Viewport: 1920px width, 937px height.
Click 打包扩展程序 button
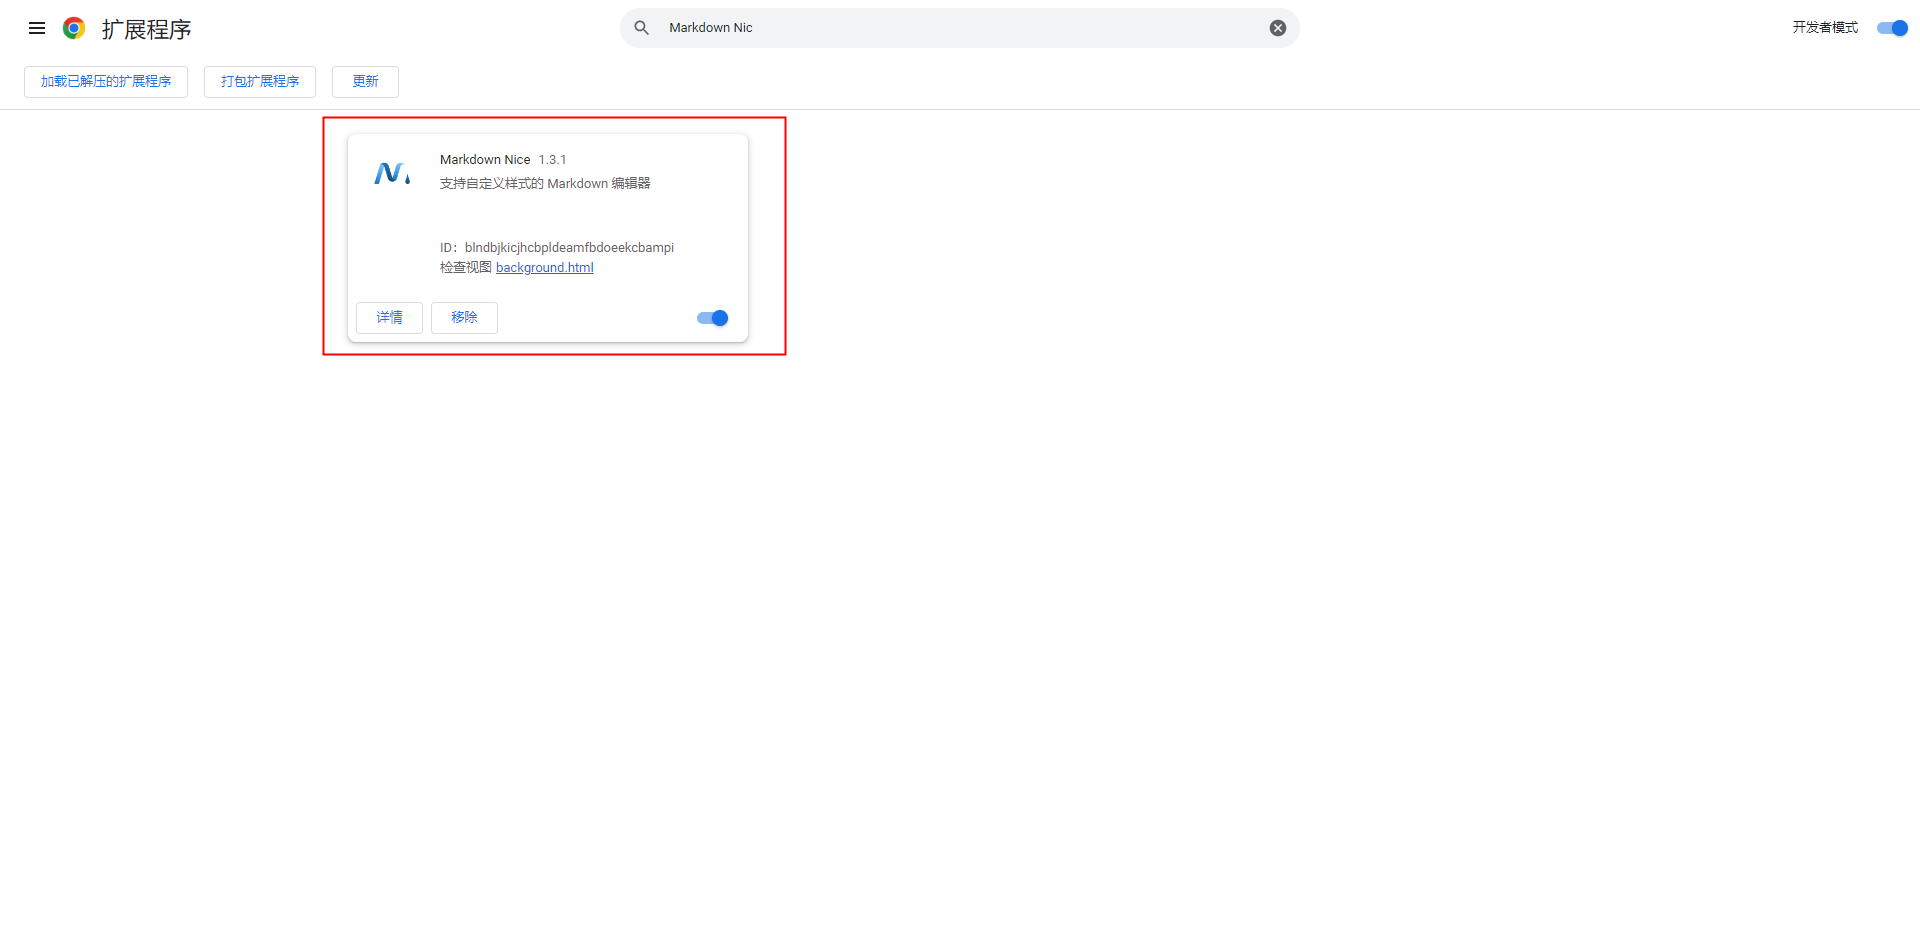click(260, 82)
